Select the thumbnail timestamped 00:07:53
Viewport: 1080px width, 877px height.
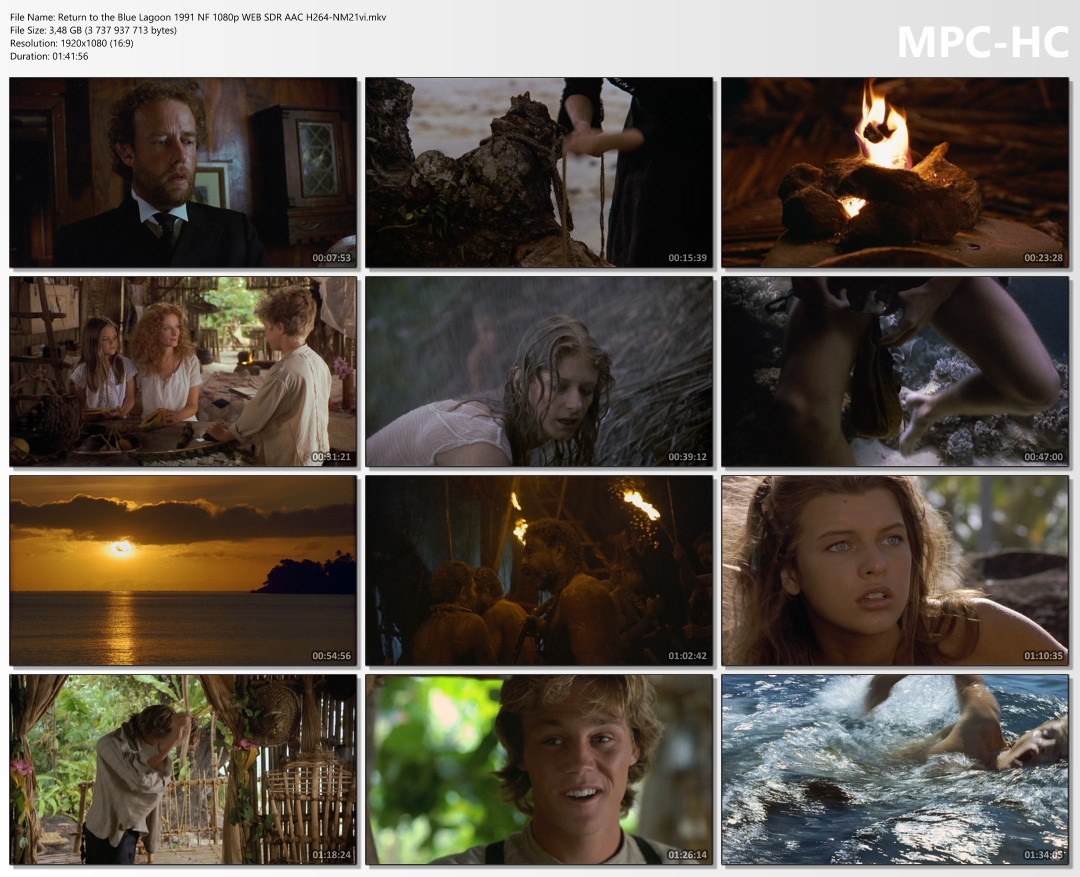[183, 172]
